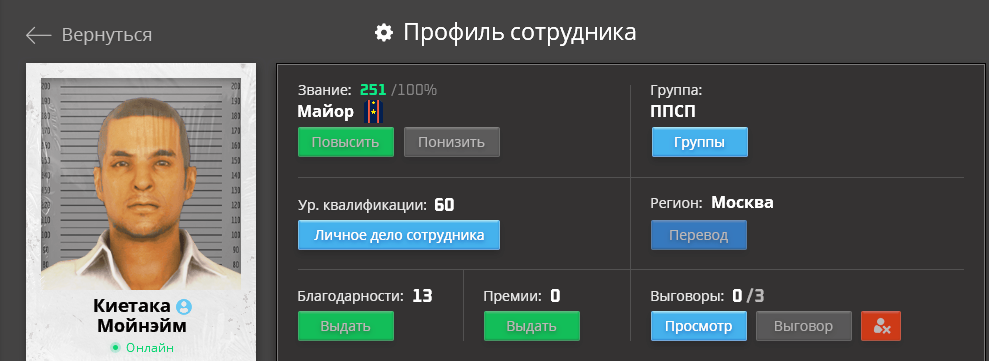This screenshot has height=361, width=989.
Task: Promote employee with Повысить button
Action: pyautogui.click(x=346, y=142)
